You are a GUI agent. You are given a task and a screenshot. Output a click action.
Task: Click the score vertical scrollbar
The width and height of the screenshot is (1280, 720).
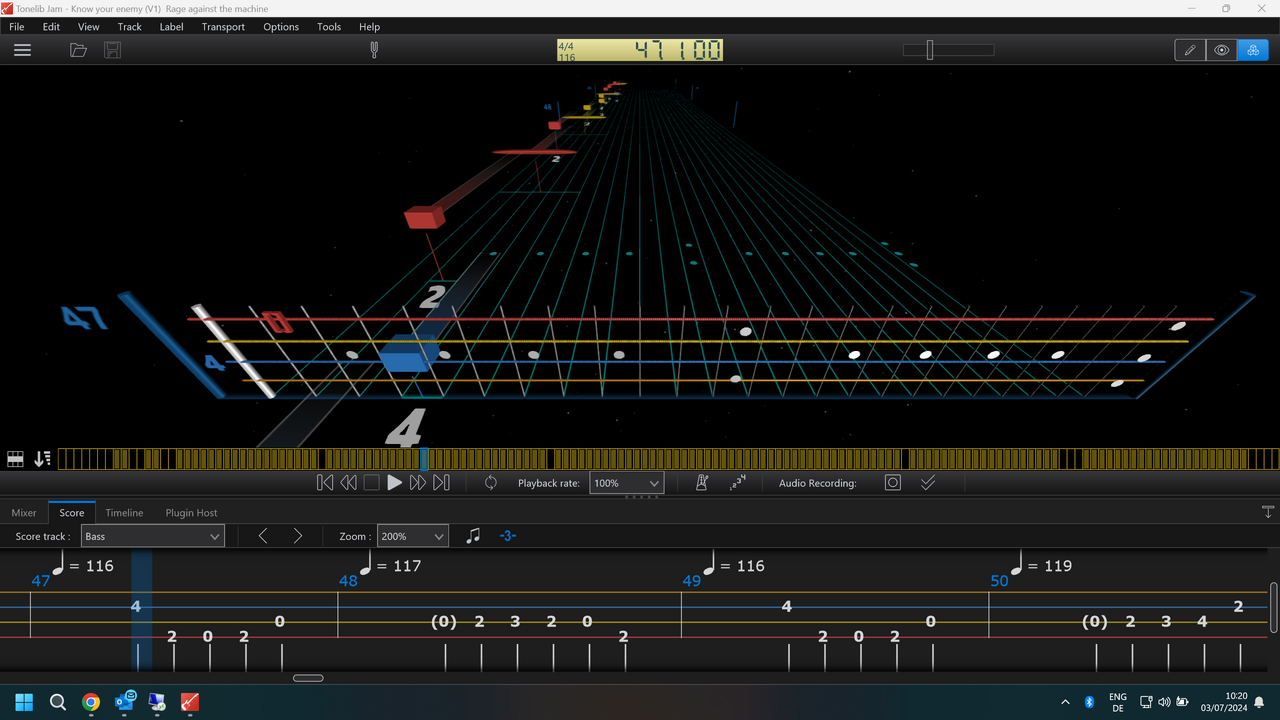pyautogui.click(x=1273, y=608)
